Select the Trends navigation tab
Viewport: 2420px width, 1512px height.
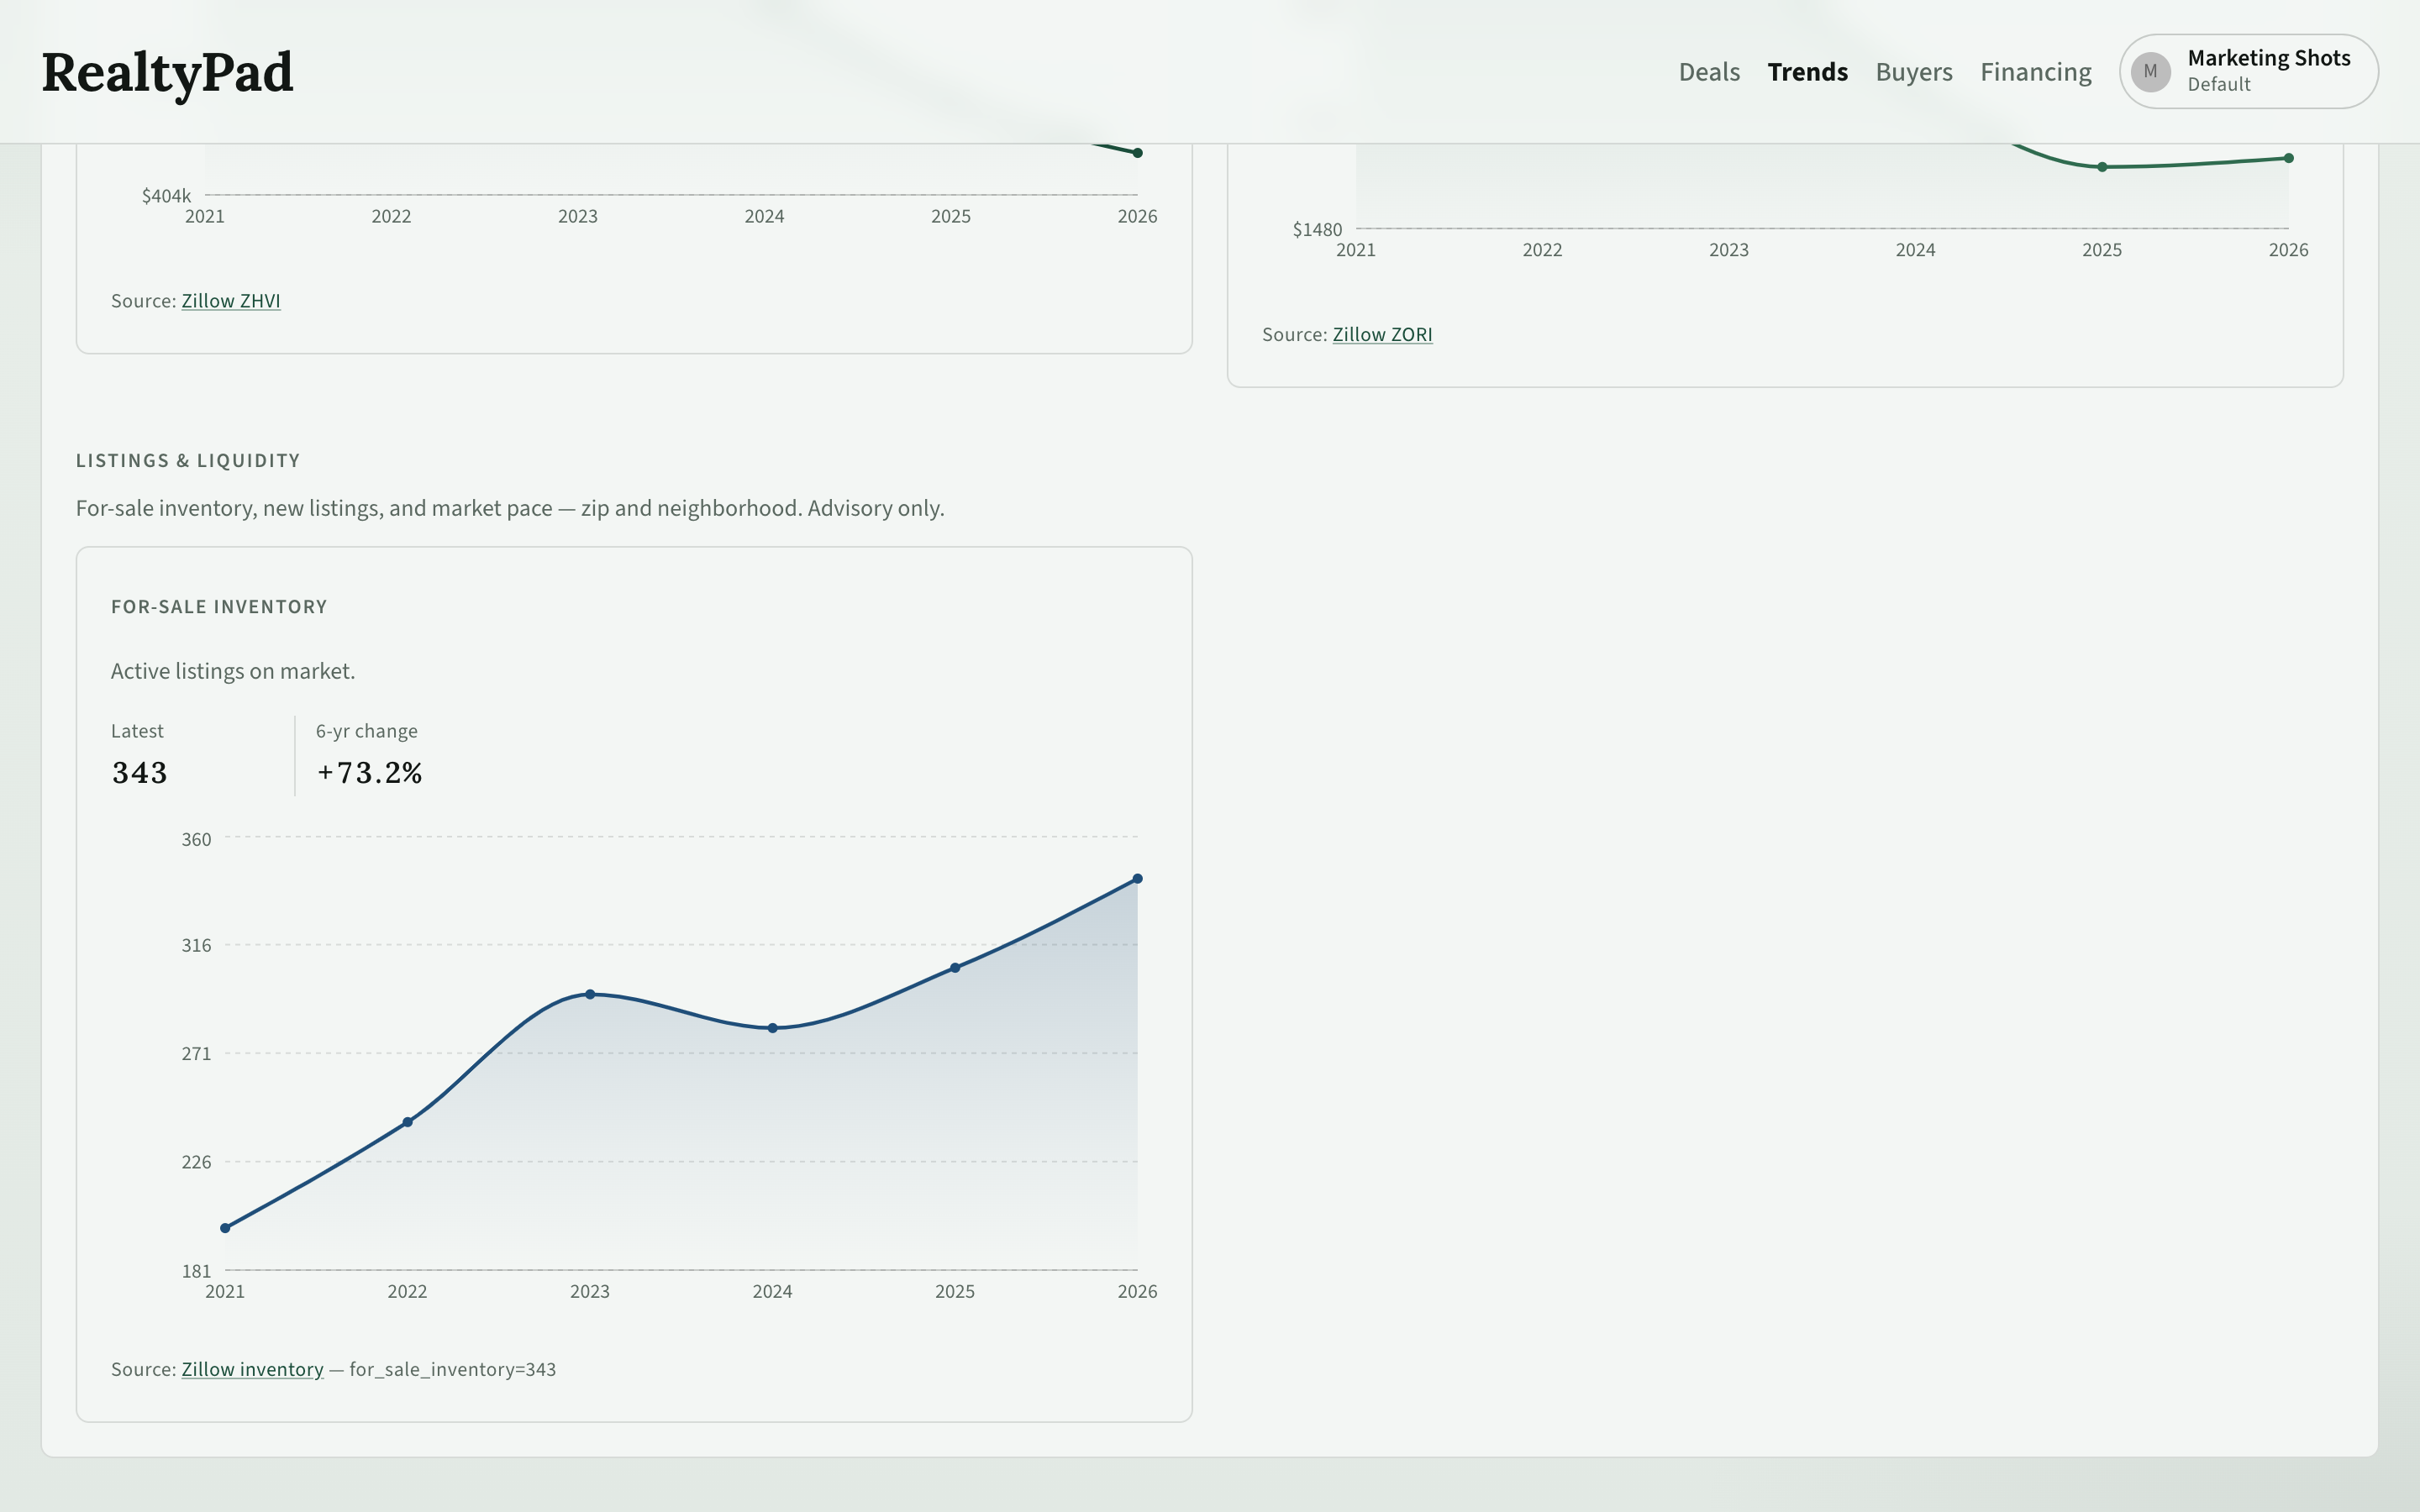pyautogui.click(x=1807, y=72)
